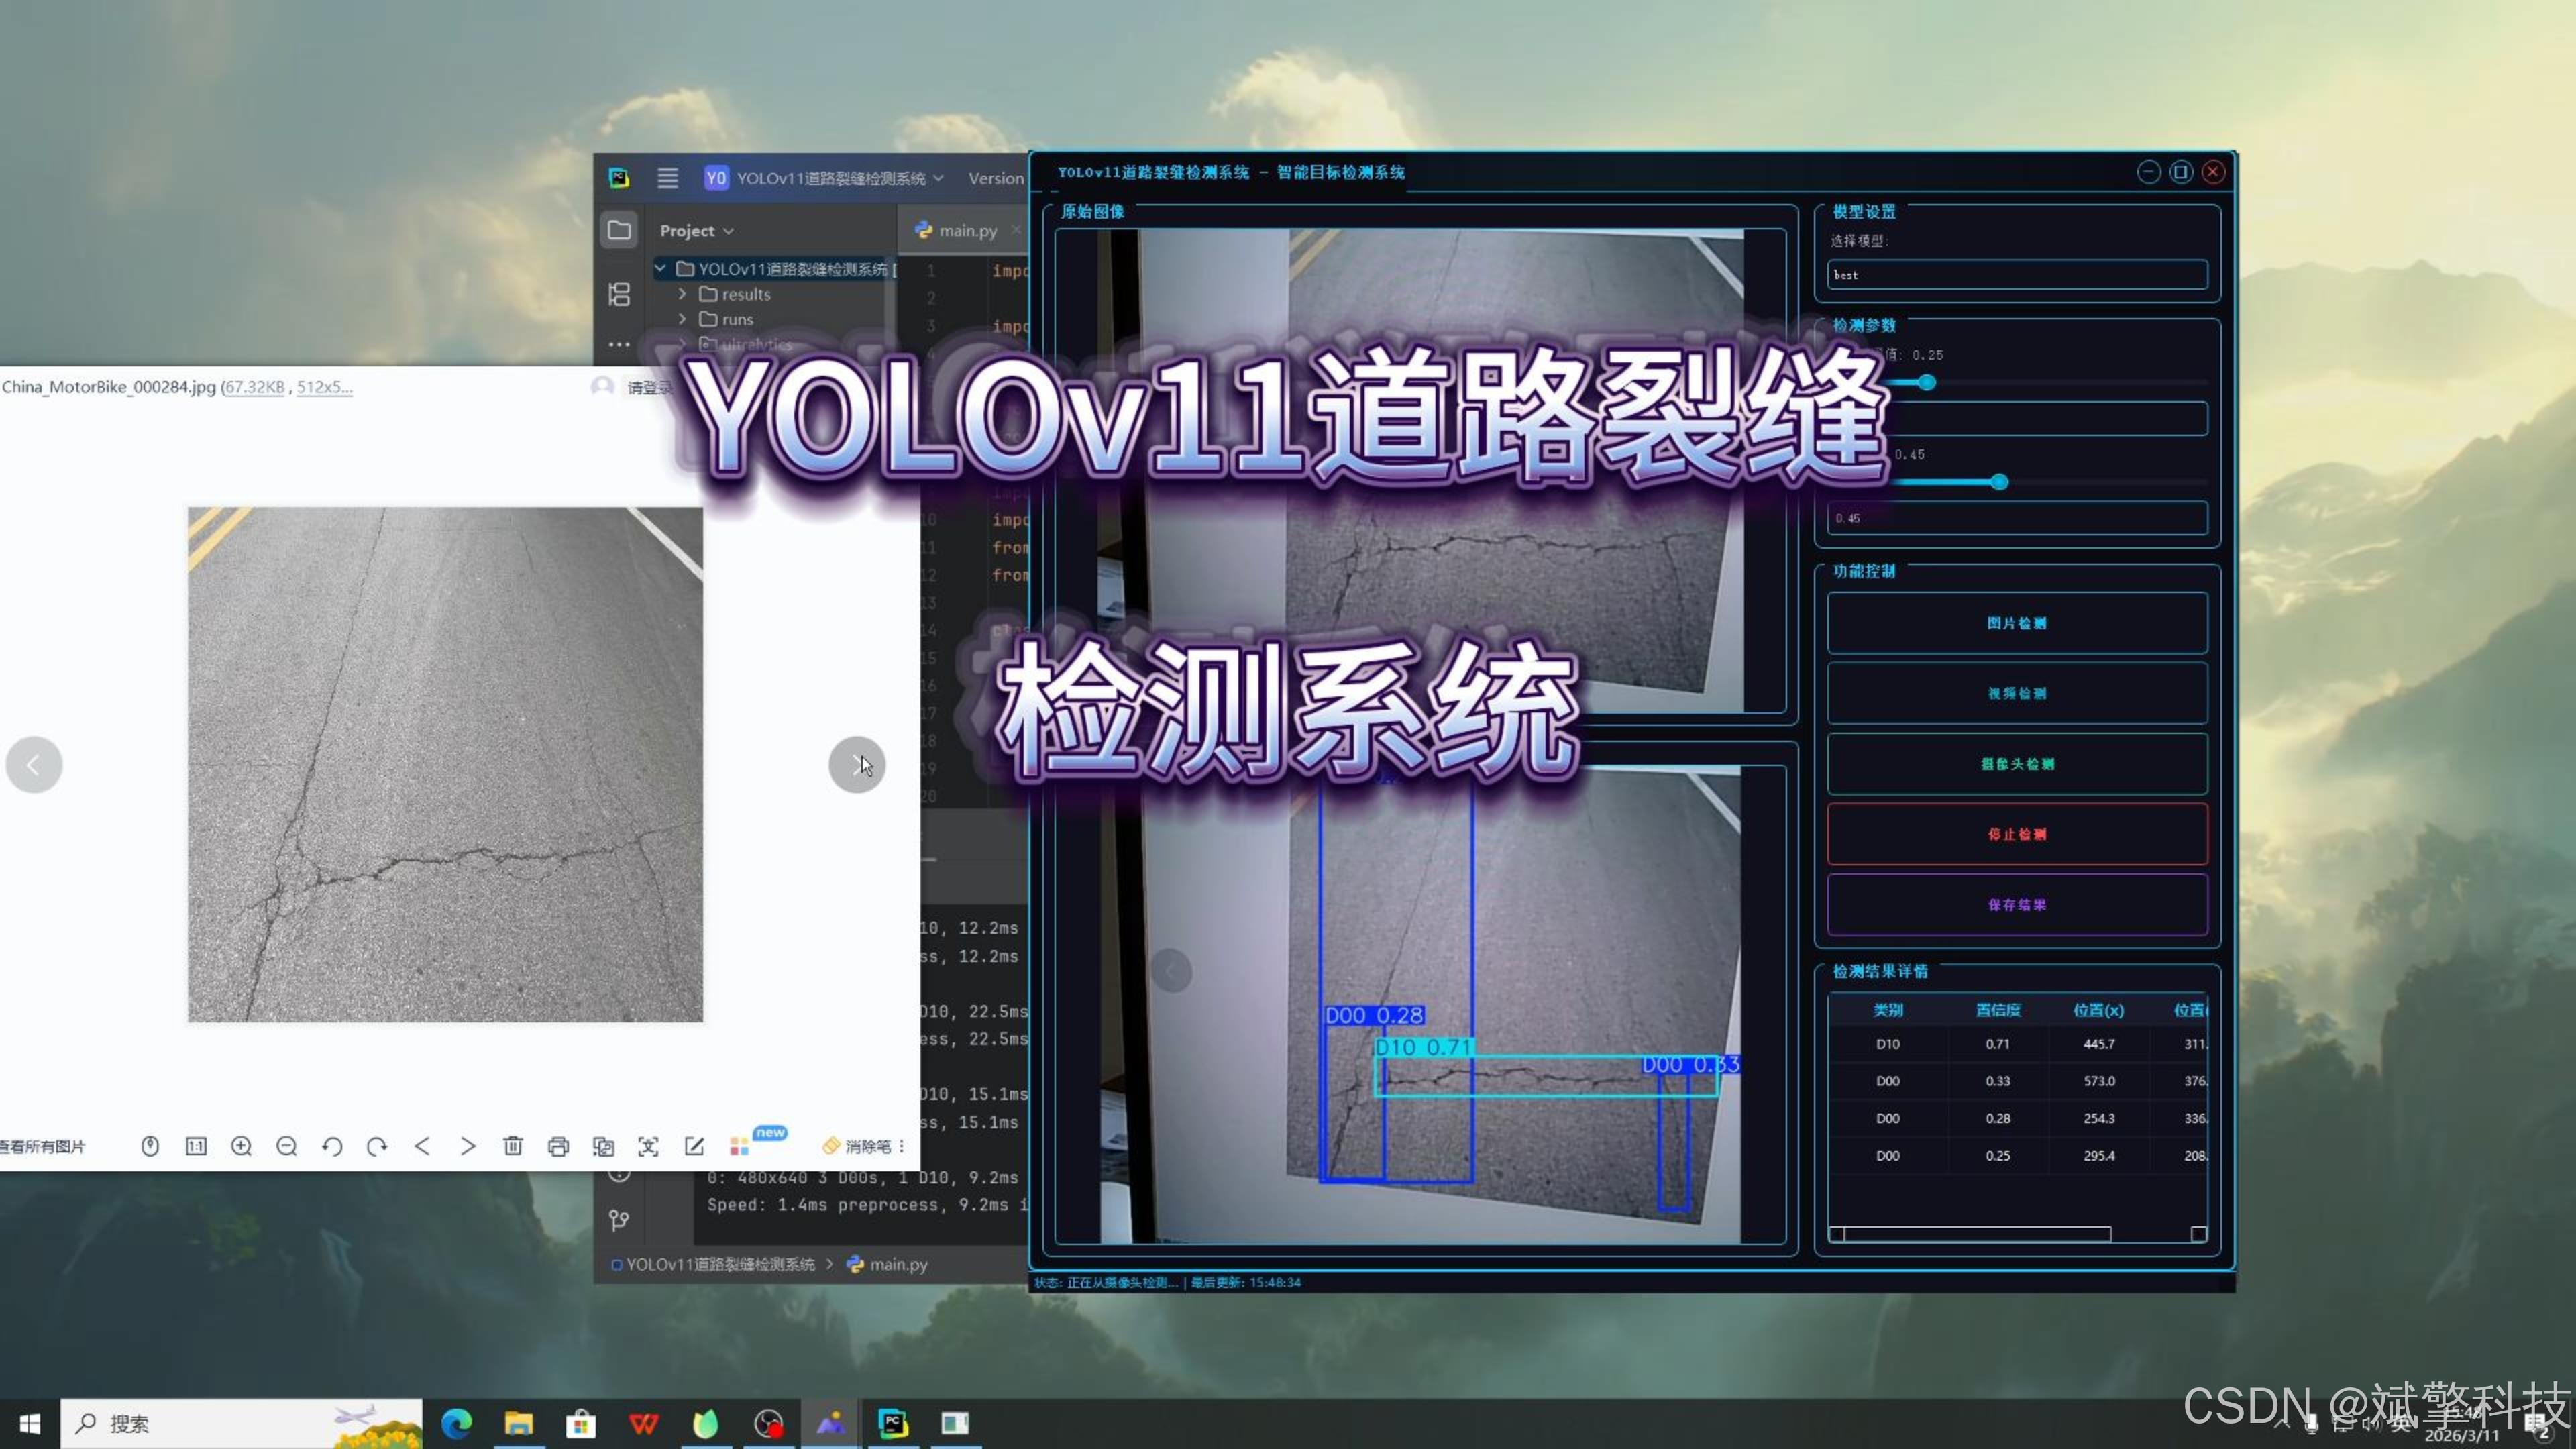Click the zoom out magnifier icon
Screen dimensions: 2576x1449
pyautogui.click(x=287, y=1146)
